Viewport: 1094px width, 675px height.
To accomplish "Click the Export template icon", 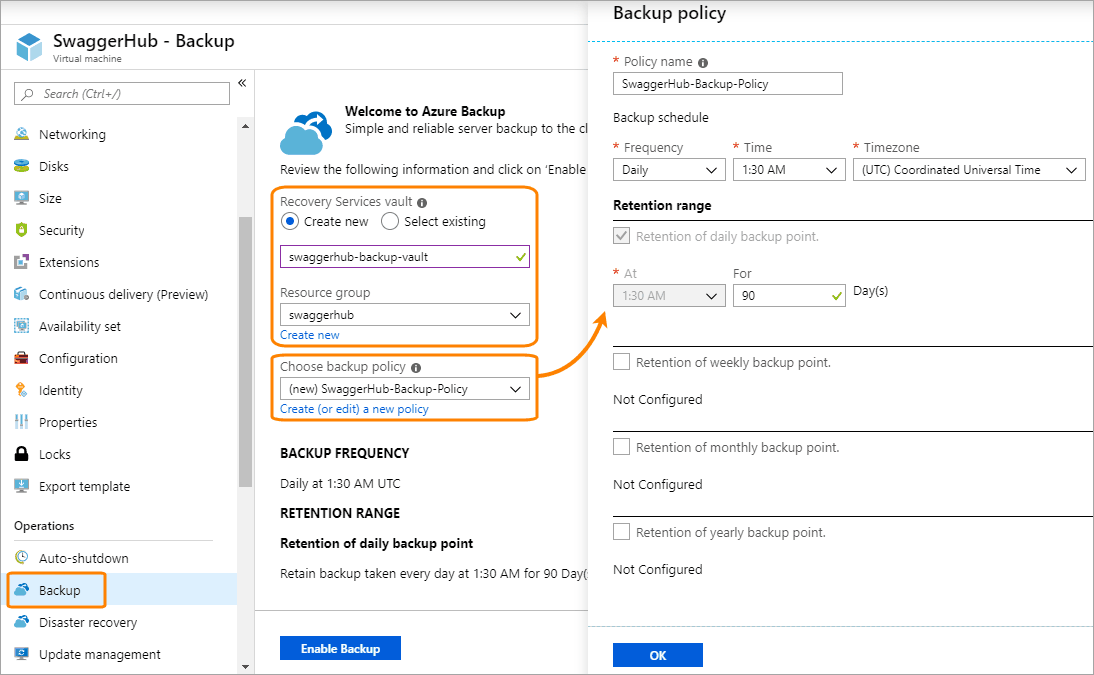I will click(22, 486).
